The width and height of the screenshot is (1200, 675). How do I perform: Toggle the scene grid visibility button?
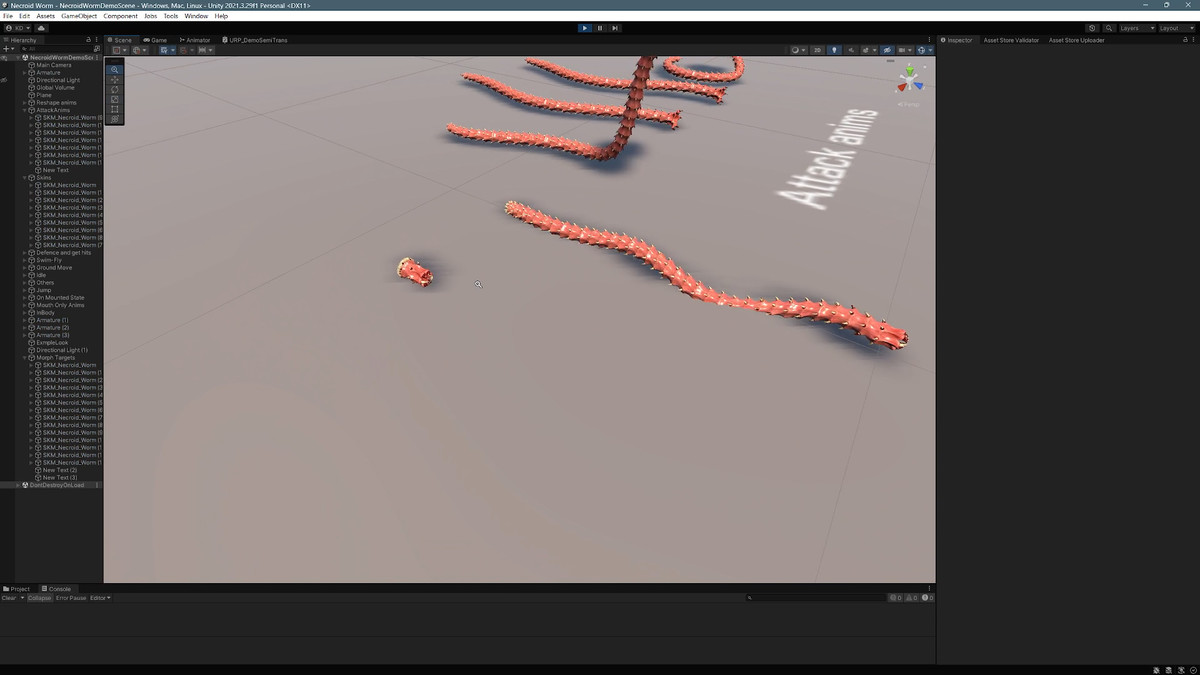(x=166, y=50)
